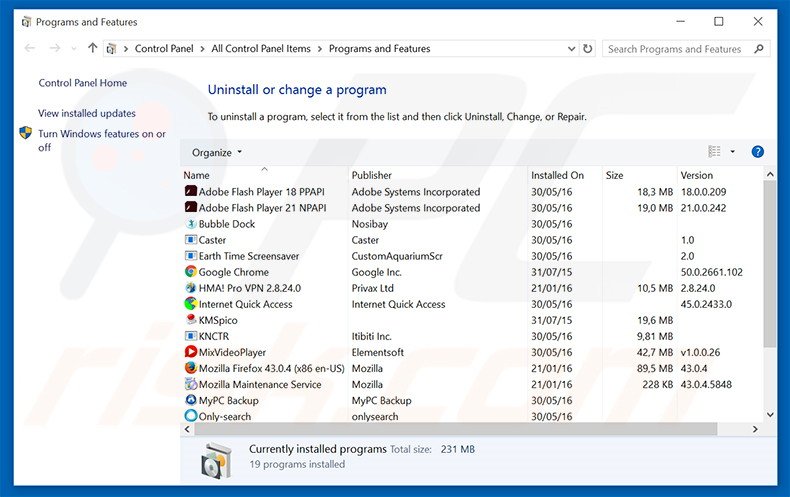Select the 'onlysearch' publisher cell
The width and height of the screenshot is (790, 497).
point(375,417)
